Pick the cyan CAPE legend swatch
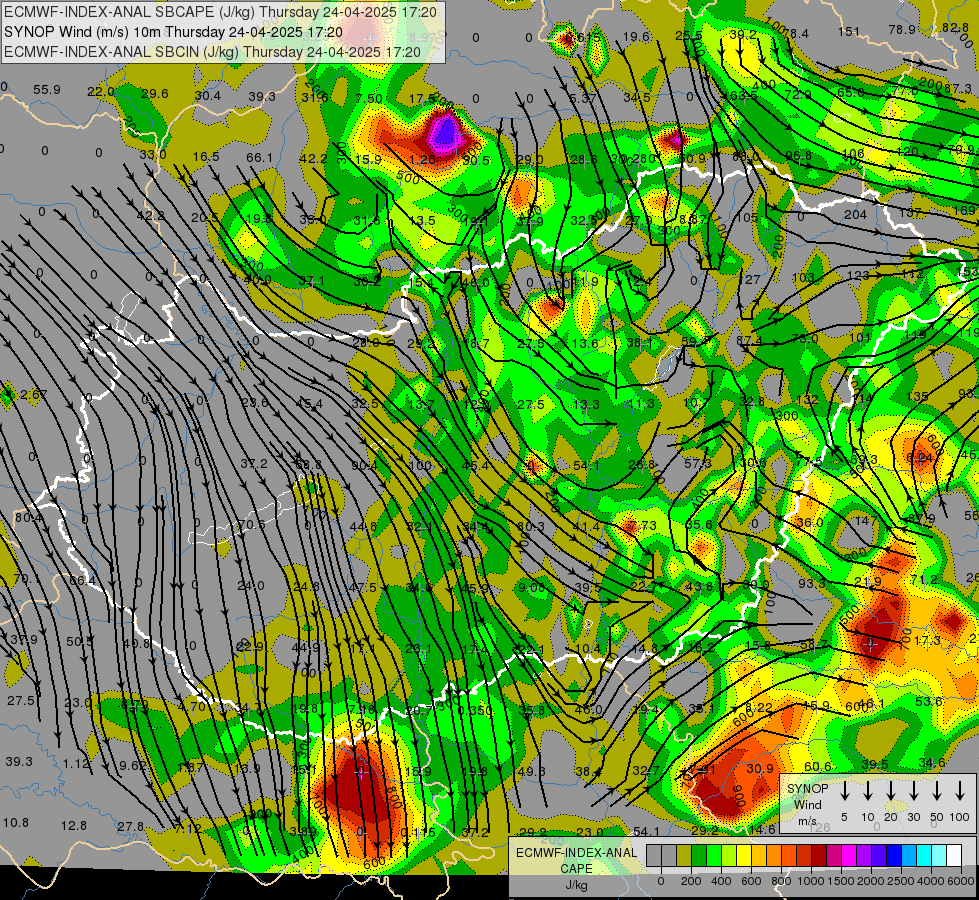Image resolution: width=979 pixels, height=900 pixels. coord(925,855)
